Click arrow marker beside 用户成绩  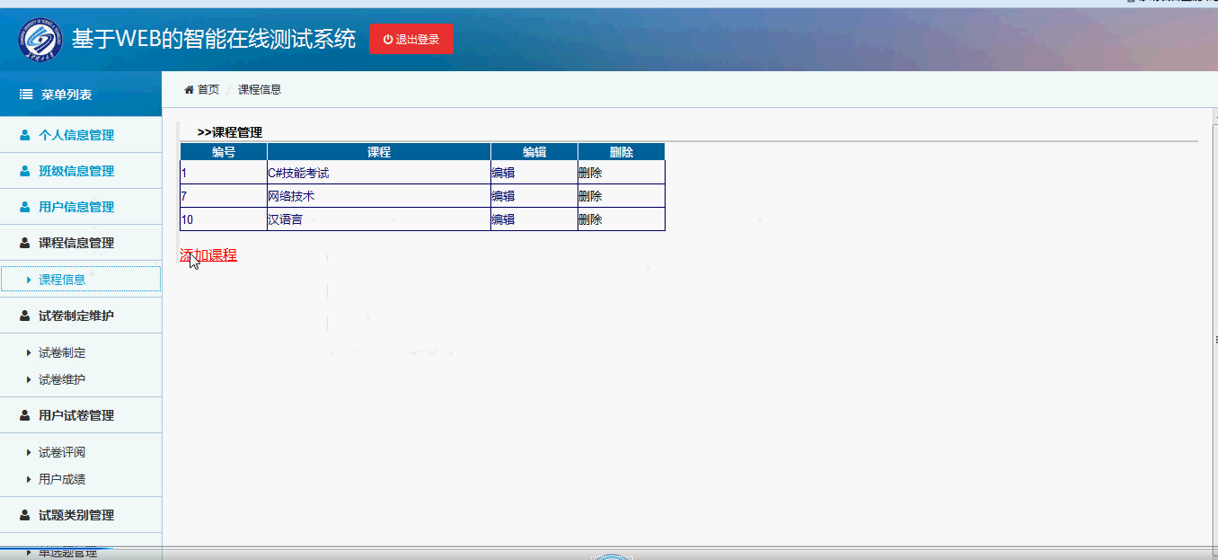tap(29, 480)
